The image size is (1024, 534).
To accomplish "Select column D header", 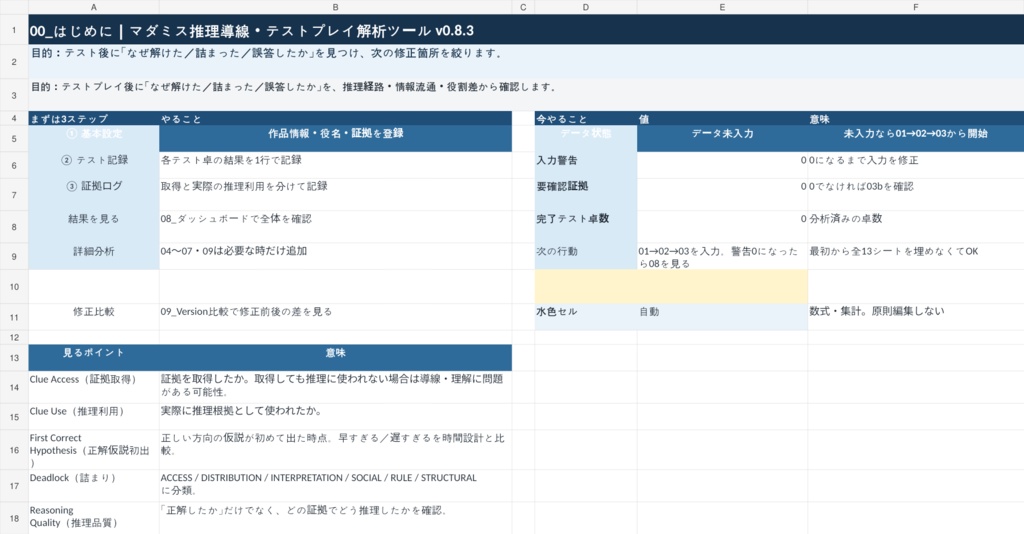I will (586, 7).
